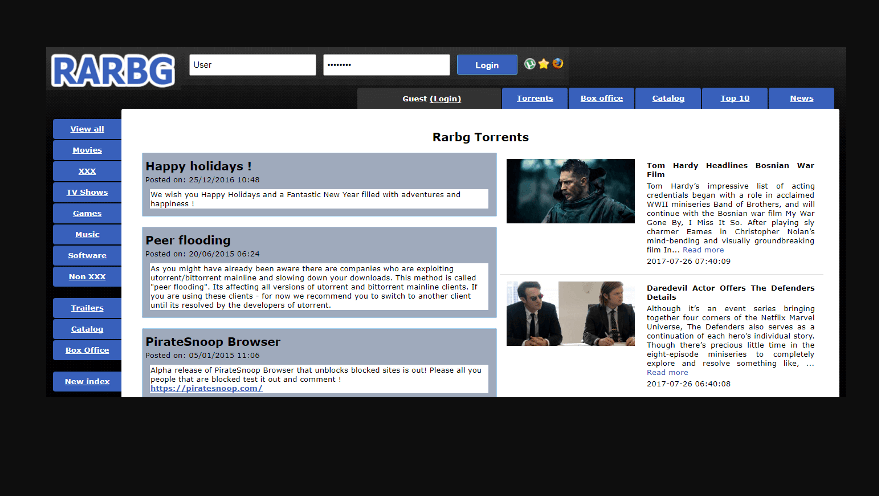The height and width of the screenshot is (496, 879).
Task: Focus the password input field
Action: 386,65
